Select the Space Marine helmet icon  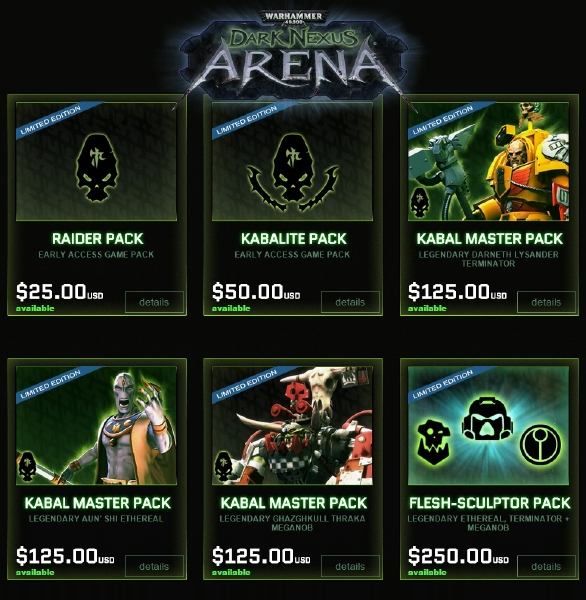pos(488,418)
